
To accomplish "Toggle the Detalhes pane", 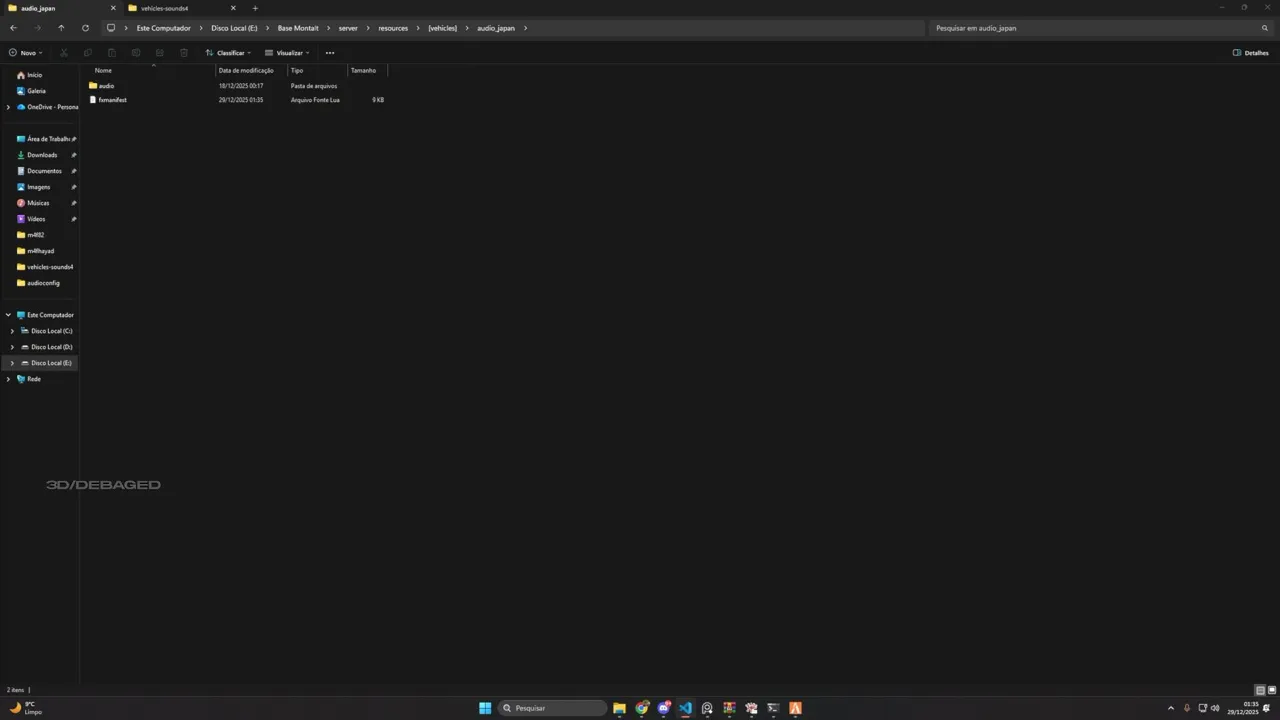I will [x=1251, y=53].
